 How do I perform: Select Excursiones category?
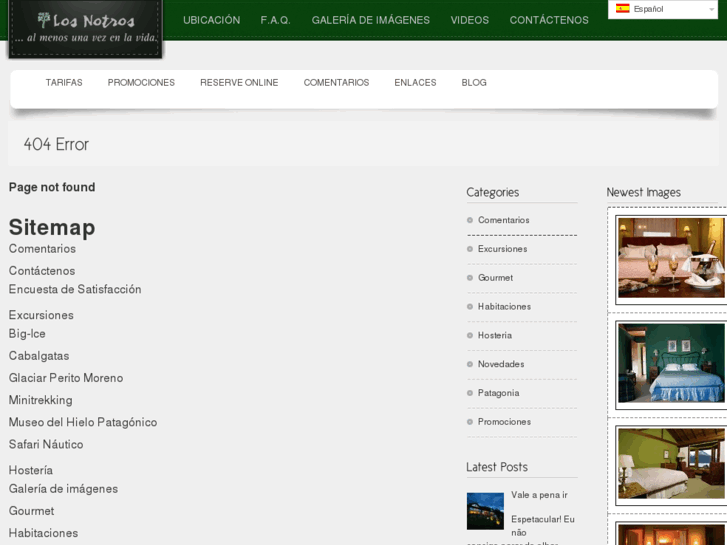[503, 249]
